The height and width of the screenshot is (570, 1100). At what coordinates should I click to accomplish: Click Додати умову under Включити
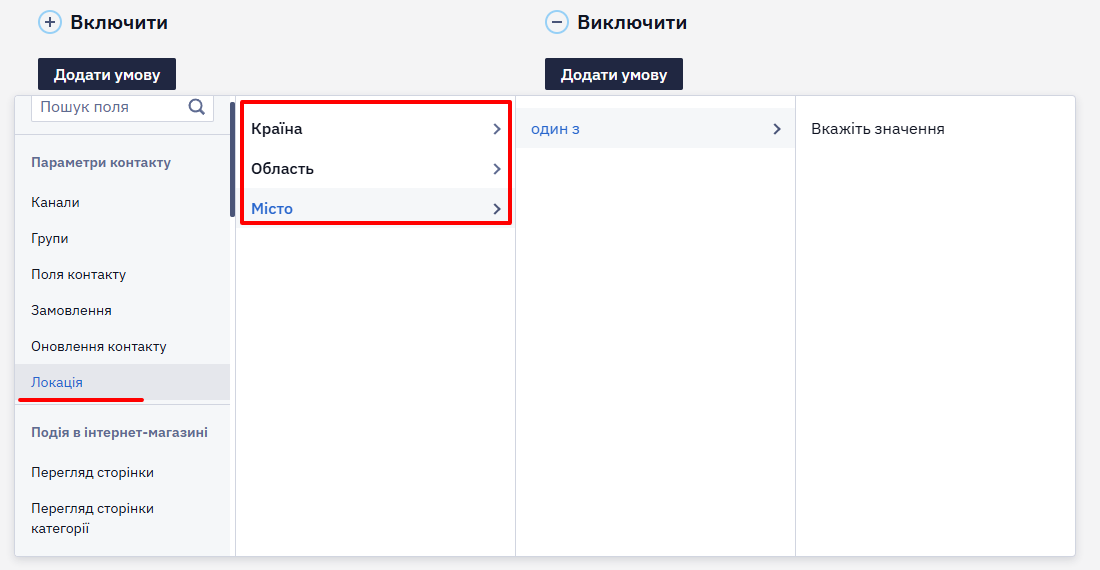pos(107,74)
